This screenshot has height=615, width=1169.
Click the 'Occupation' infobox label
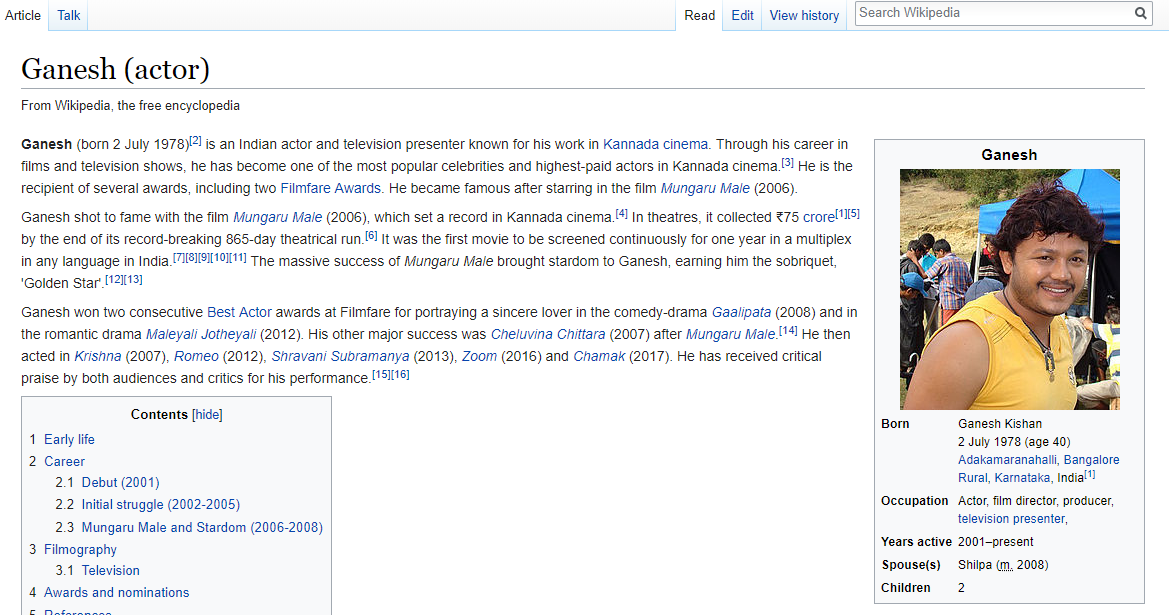(915, 501)
